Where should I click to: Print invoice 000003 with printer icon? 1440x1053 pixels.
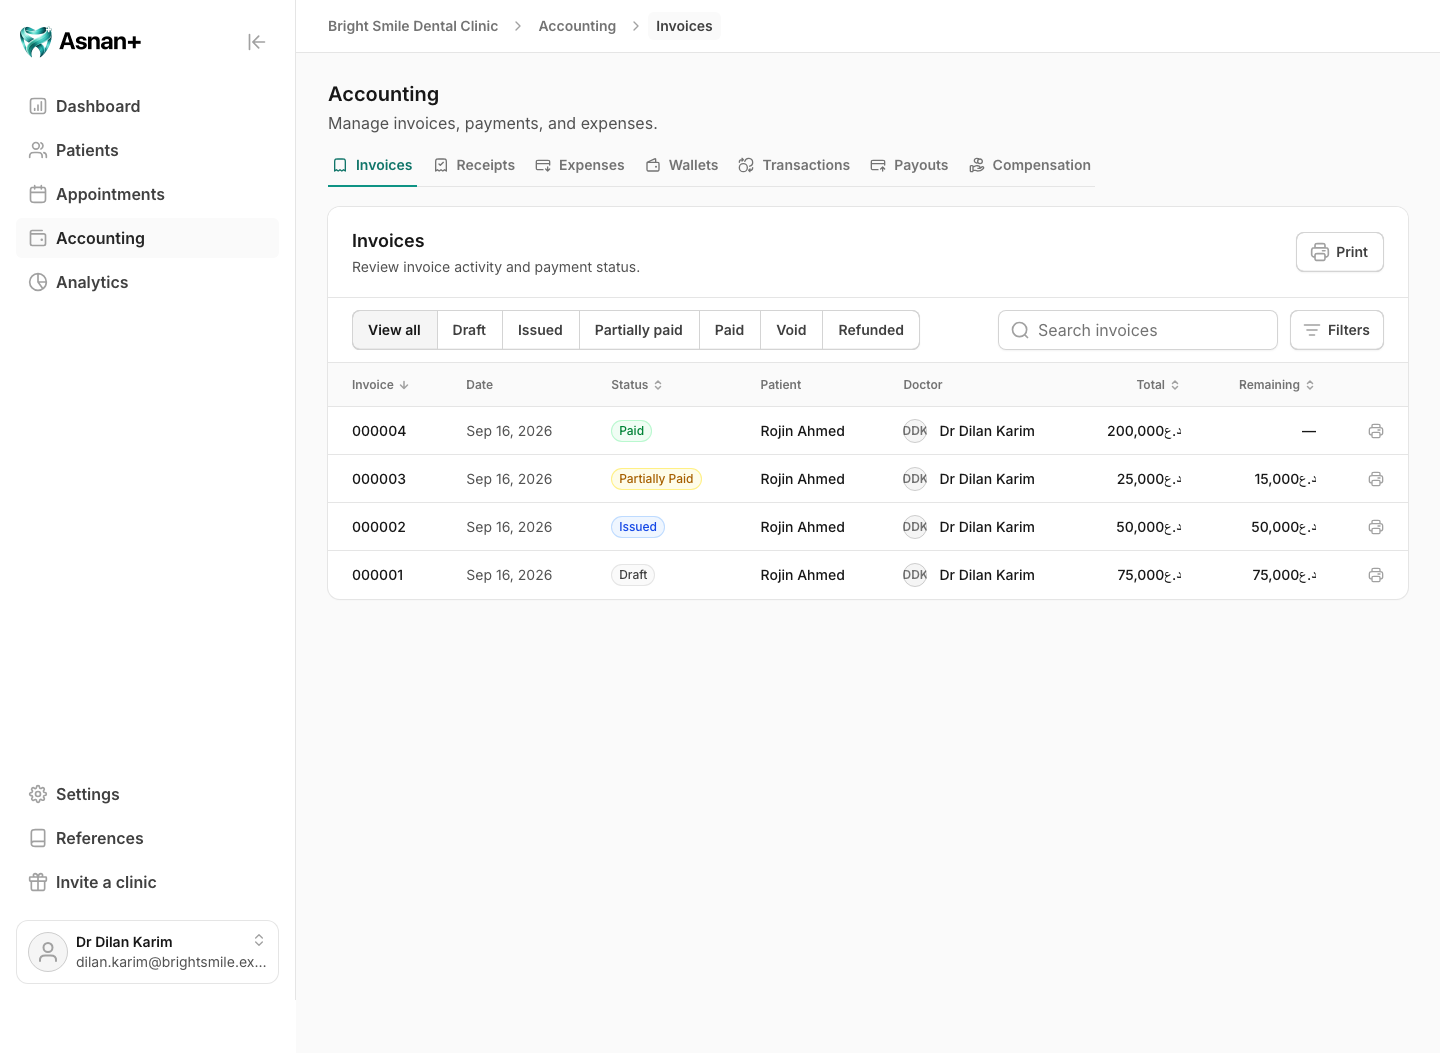click(x=1376, y=479)
